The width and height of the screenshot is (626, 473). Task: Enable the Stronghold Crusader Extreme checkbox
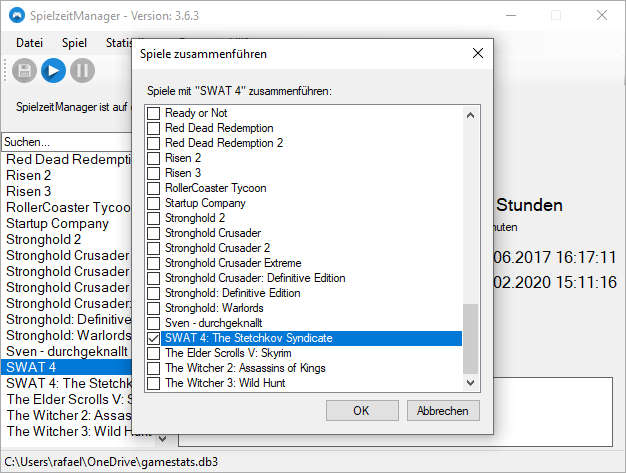[x=153, y=264]
